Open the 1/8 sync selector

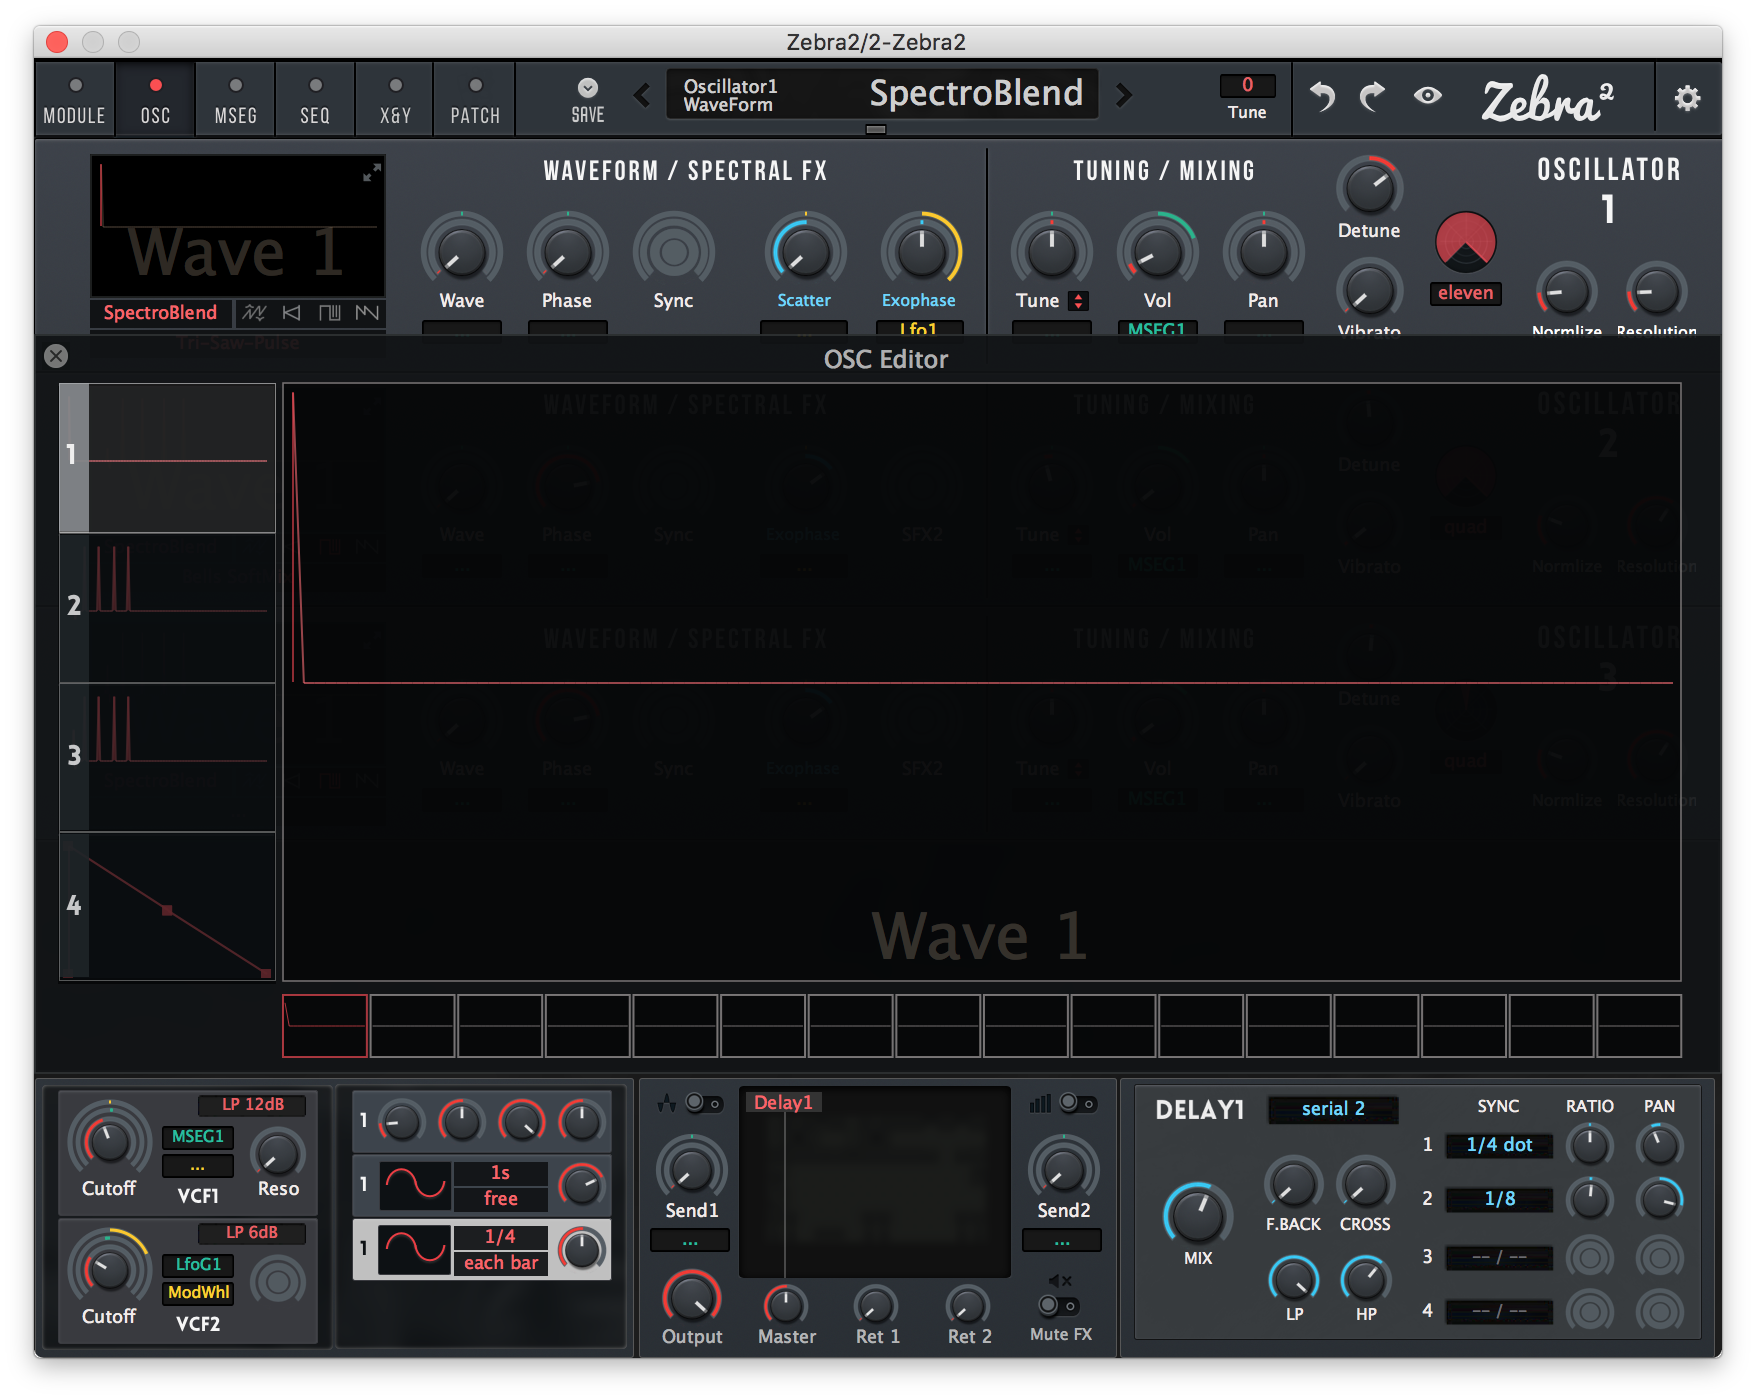point(1499,1199)
